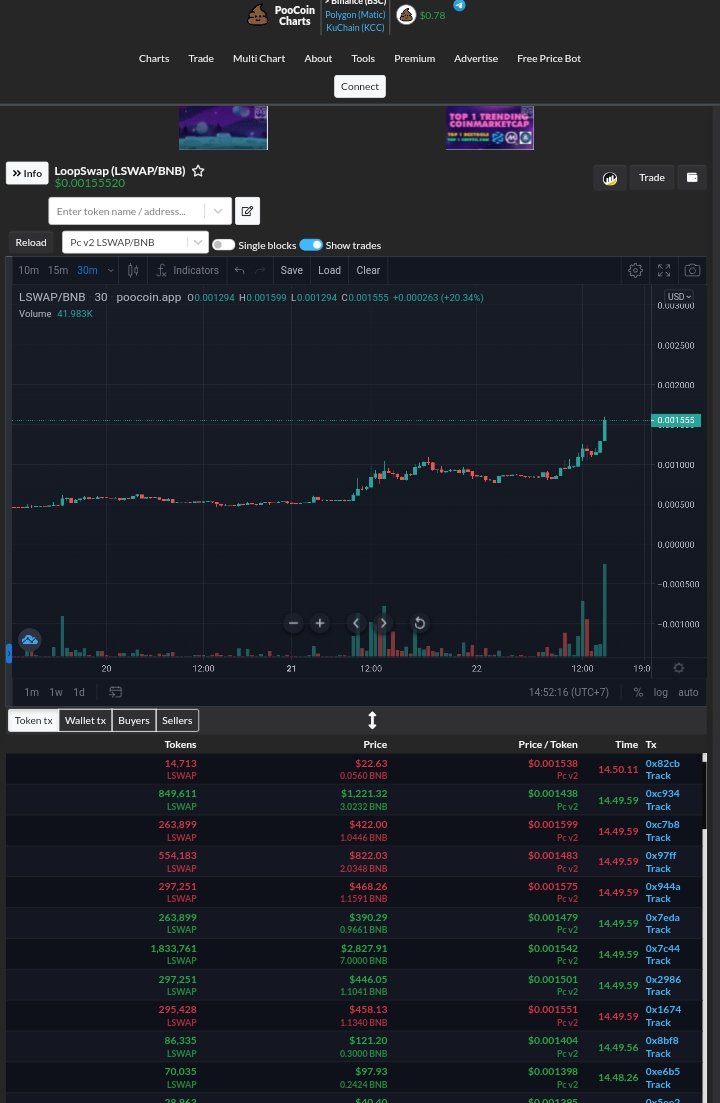
Task: Open the About menu item
Action: [318, 58]
